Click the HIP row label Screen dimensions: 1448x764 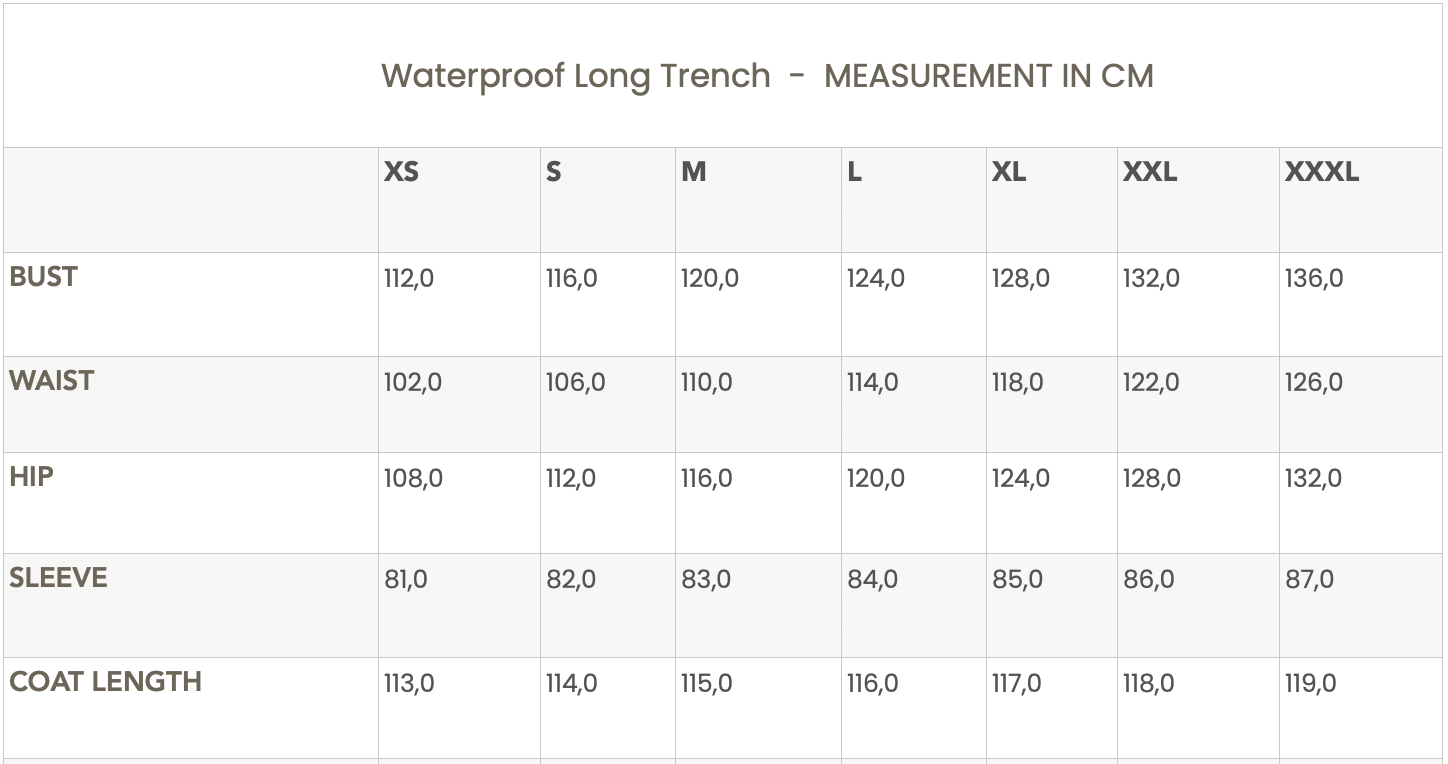point(31,477)
